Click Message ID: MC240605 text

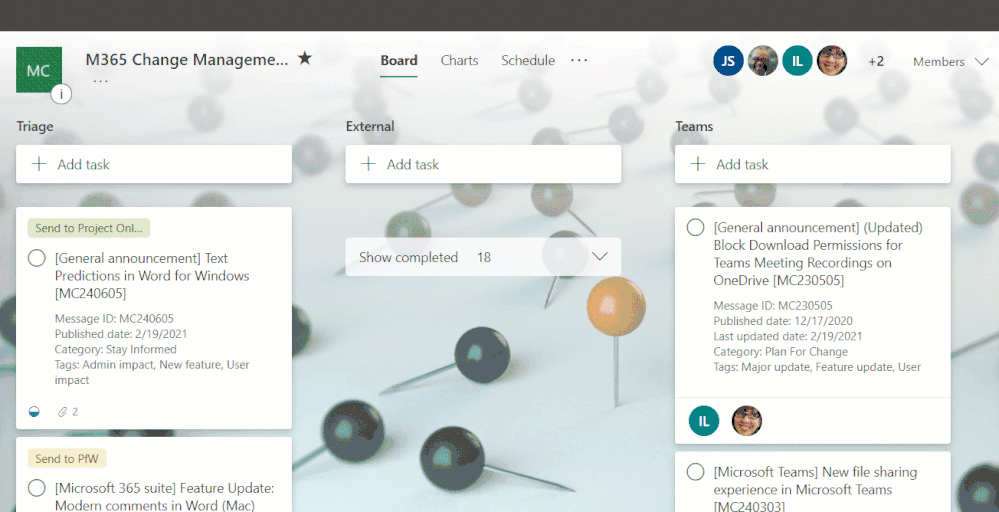click(x=114, y=318)
